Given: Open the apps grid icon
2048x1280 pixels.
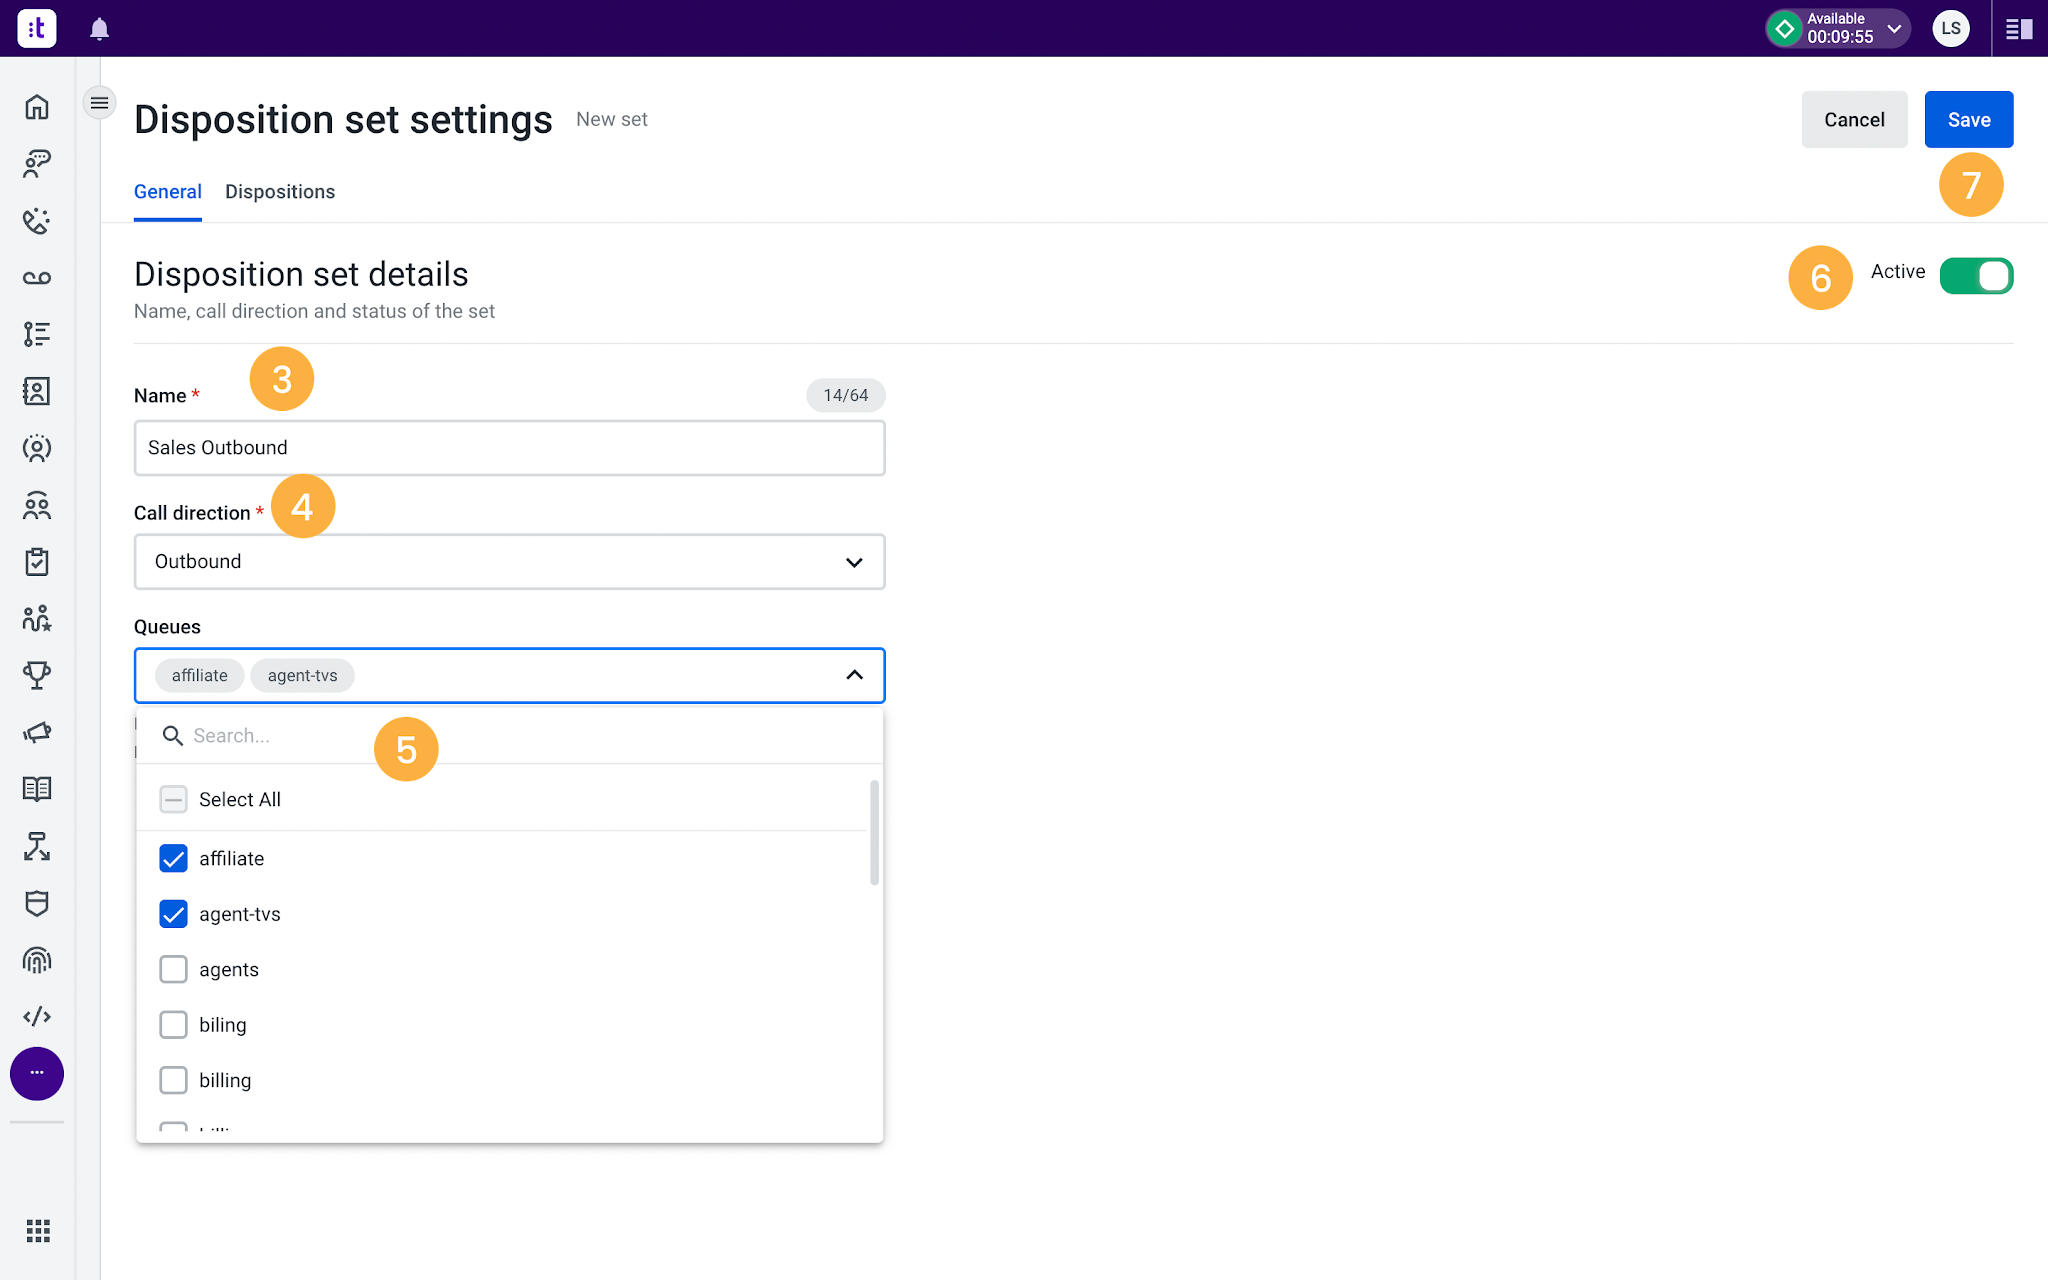Looking at the screenshot, I should (38, 1231).
